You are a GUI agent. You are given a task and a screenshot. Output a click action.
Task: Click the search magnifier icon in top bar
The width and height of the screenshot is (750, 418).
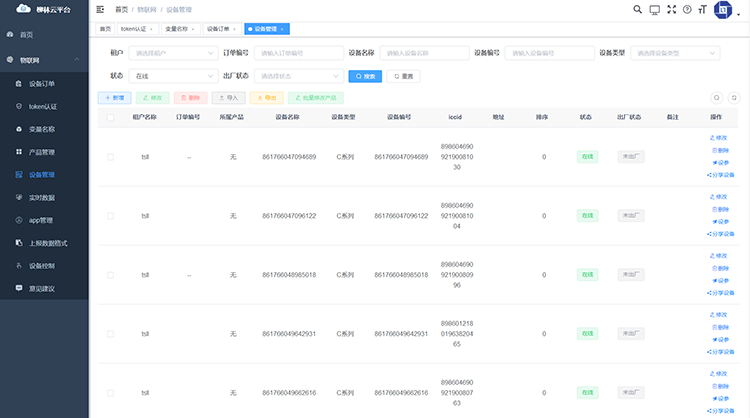pyautogui.click(x=639, y=9)
